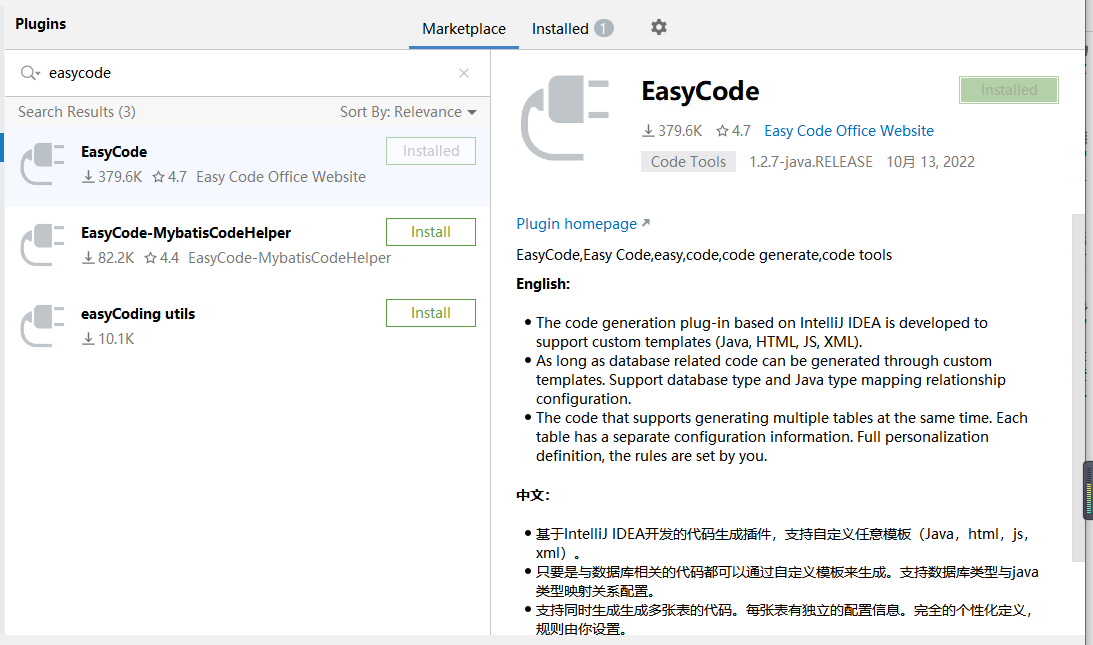Click the Plugins title
Screen dimensions: 1093x645
[x=40, y=24]
